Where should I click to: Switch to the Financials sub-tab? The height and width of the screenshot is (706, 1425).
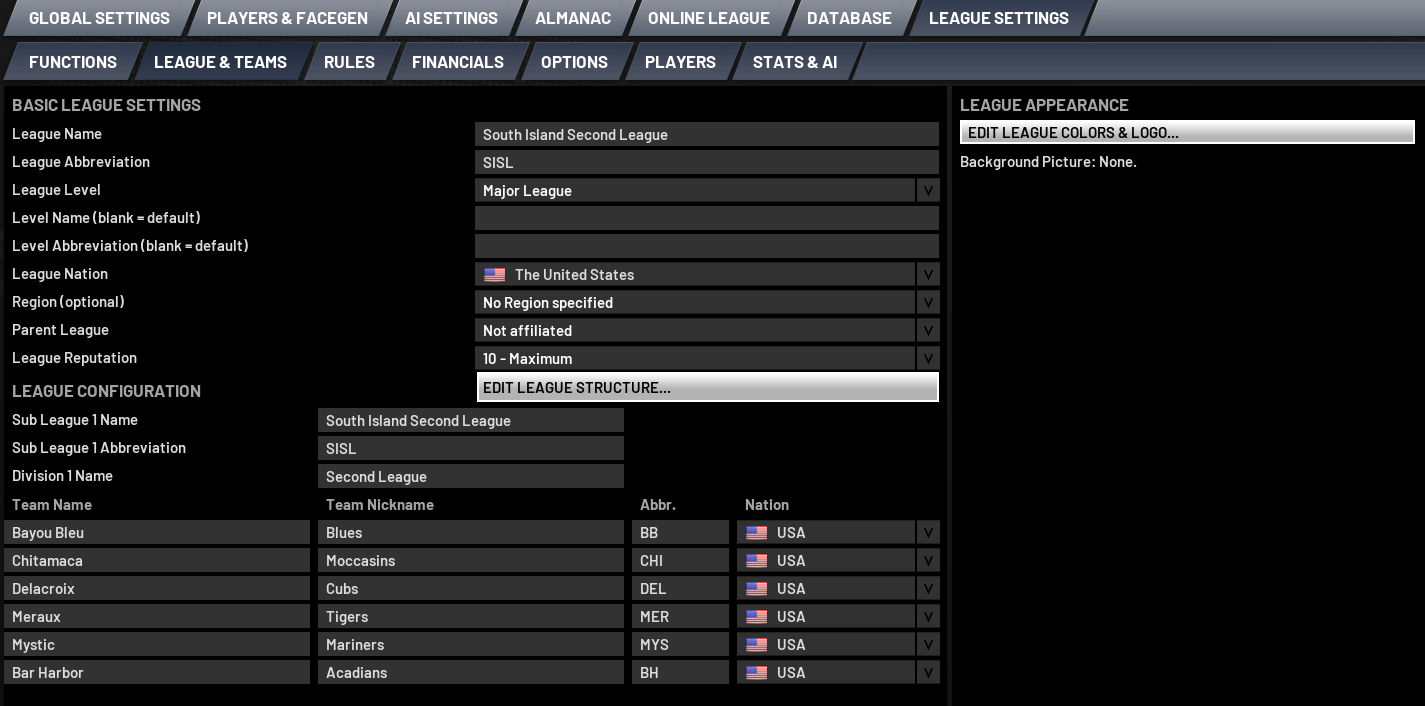coord(457,62)
